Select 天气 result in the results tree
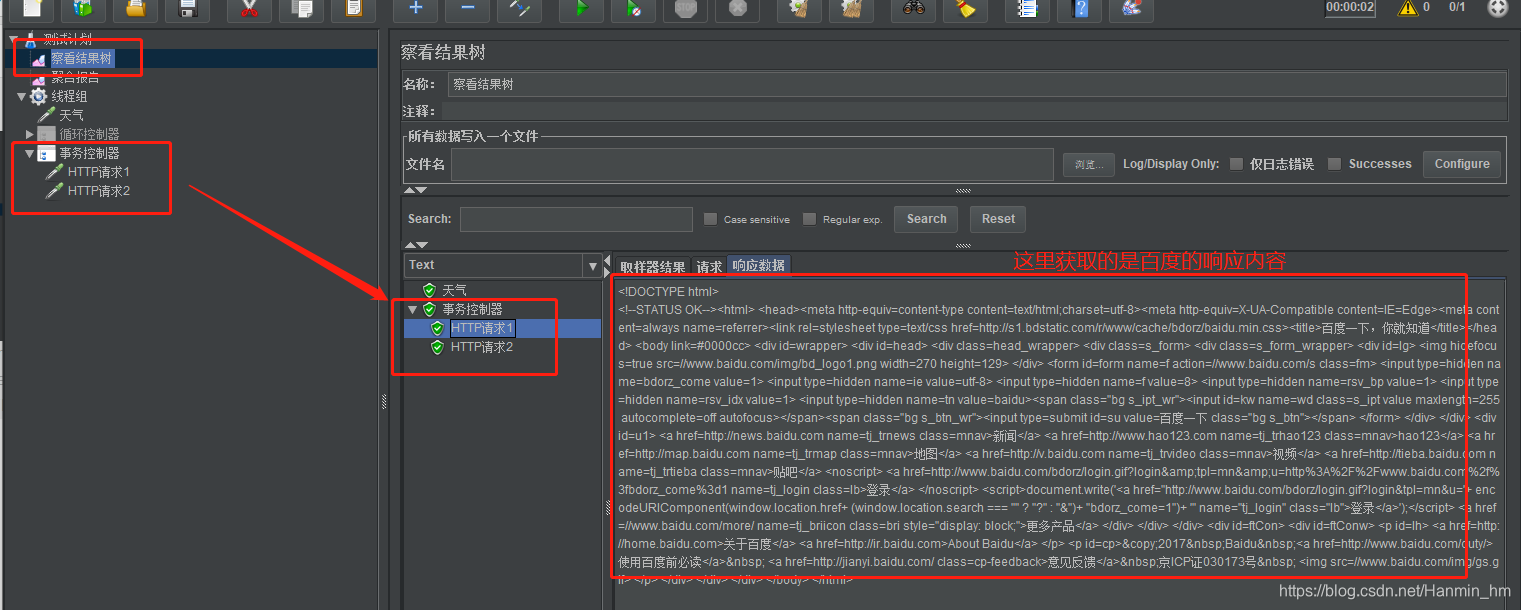 (x=454, y=290)
